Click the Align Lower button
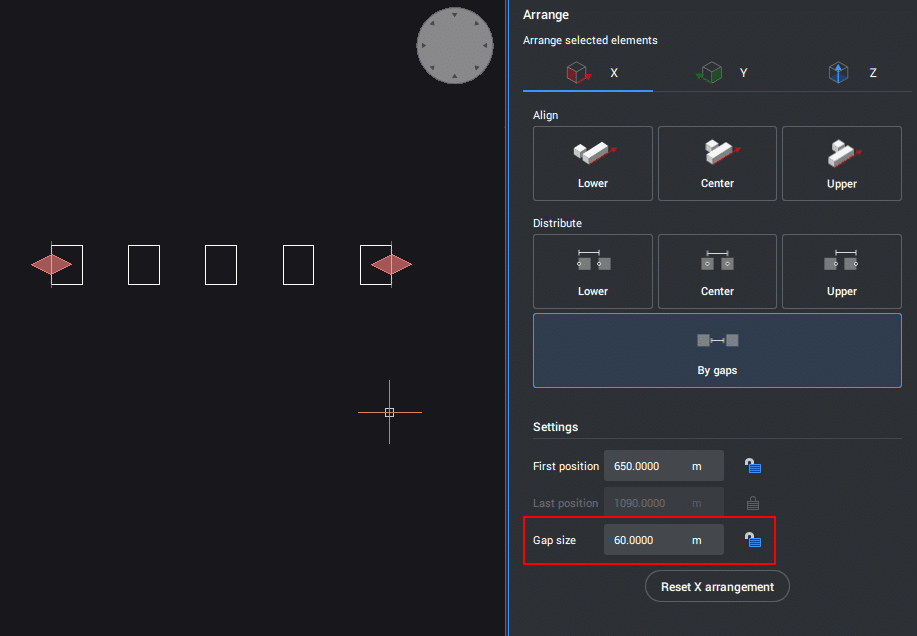Screen dimensions: 917x636 click(x=592, y=164)
